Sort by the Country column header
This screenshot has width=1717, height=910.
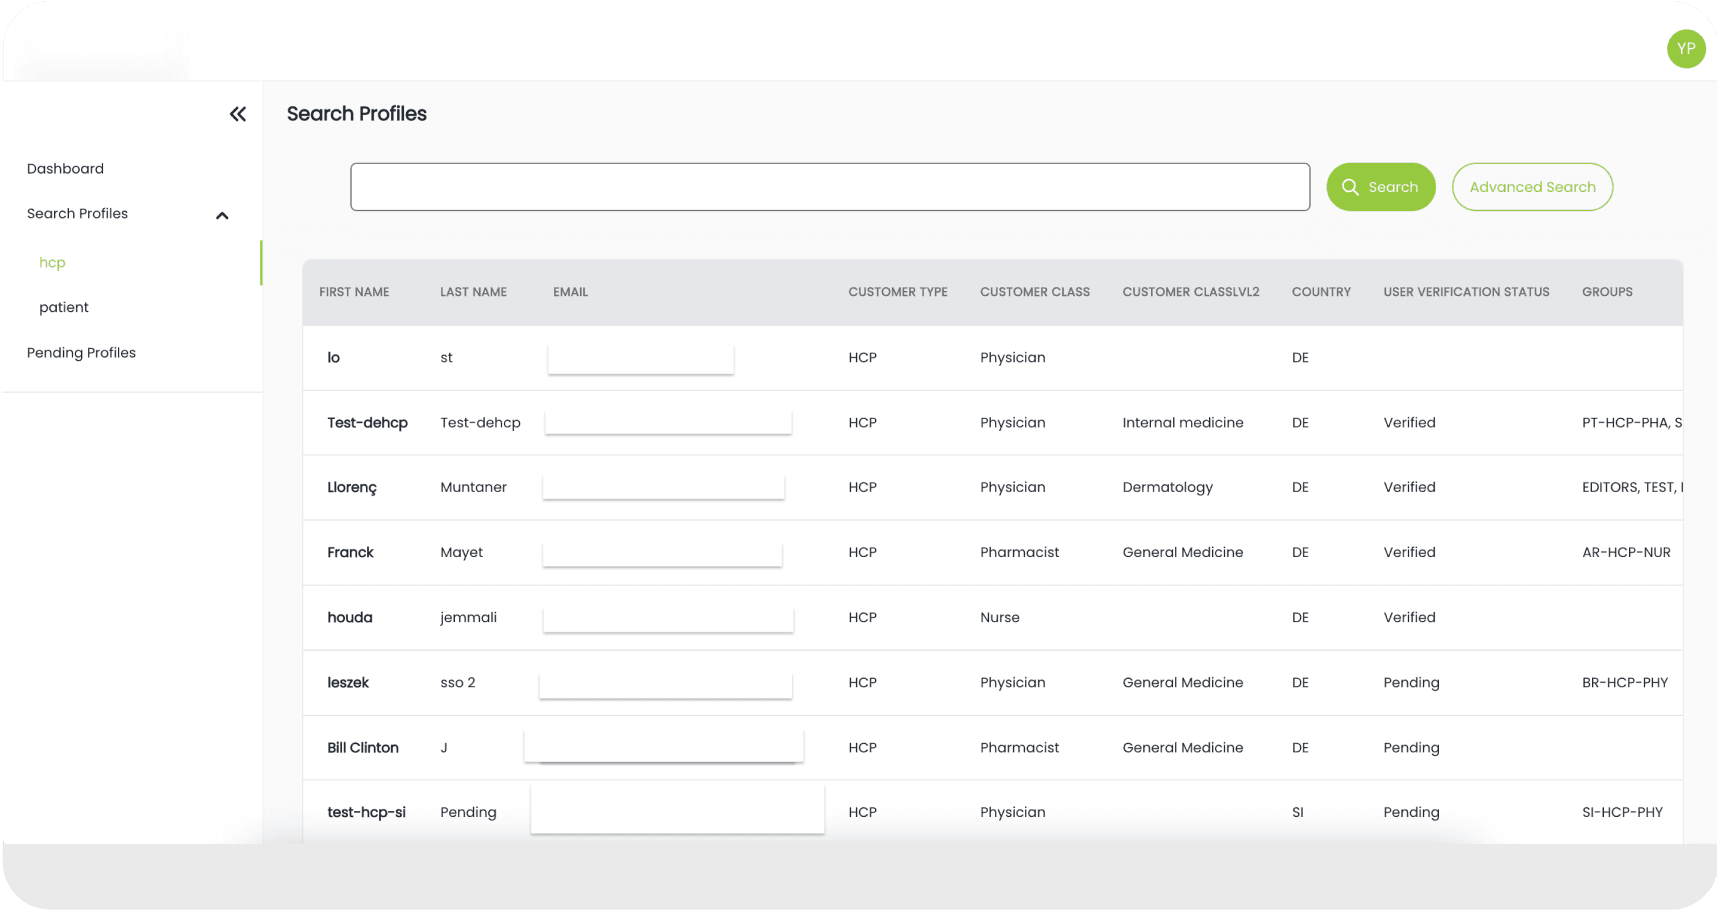click(1320, 292)
